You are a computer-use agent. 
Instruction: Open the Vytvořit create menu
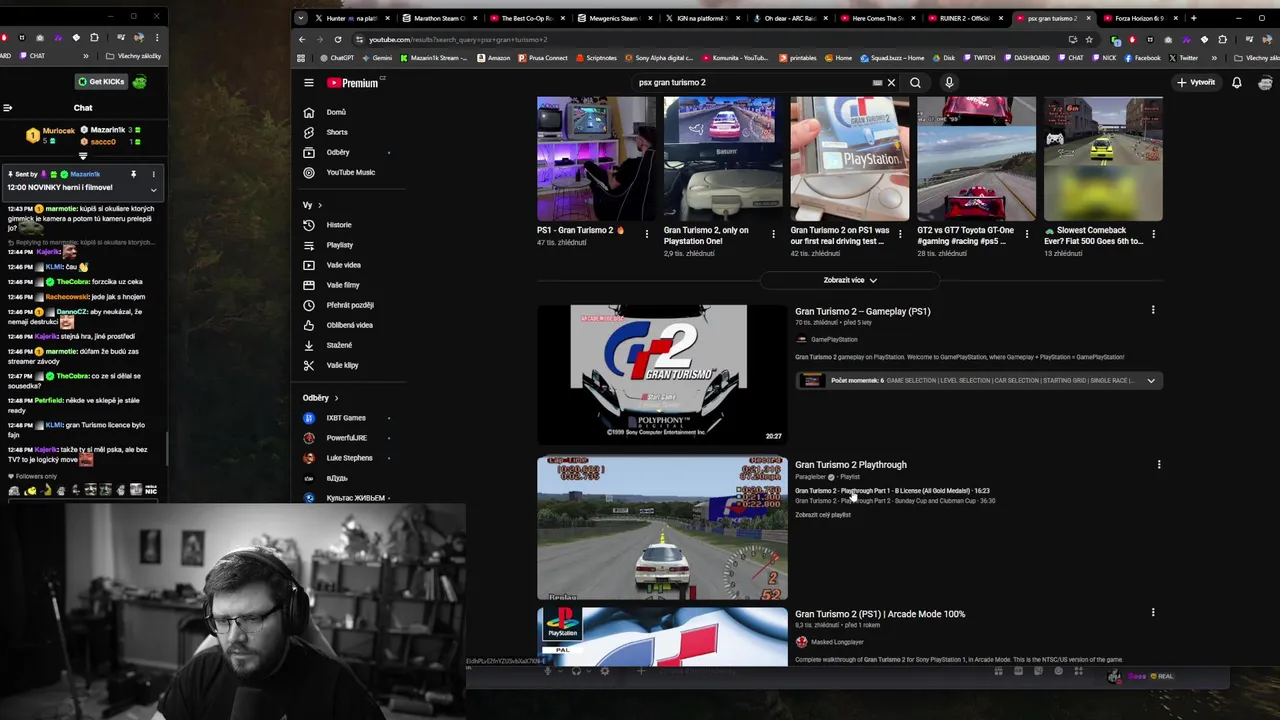point(1196,83)
